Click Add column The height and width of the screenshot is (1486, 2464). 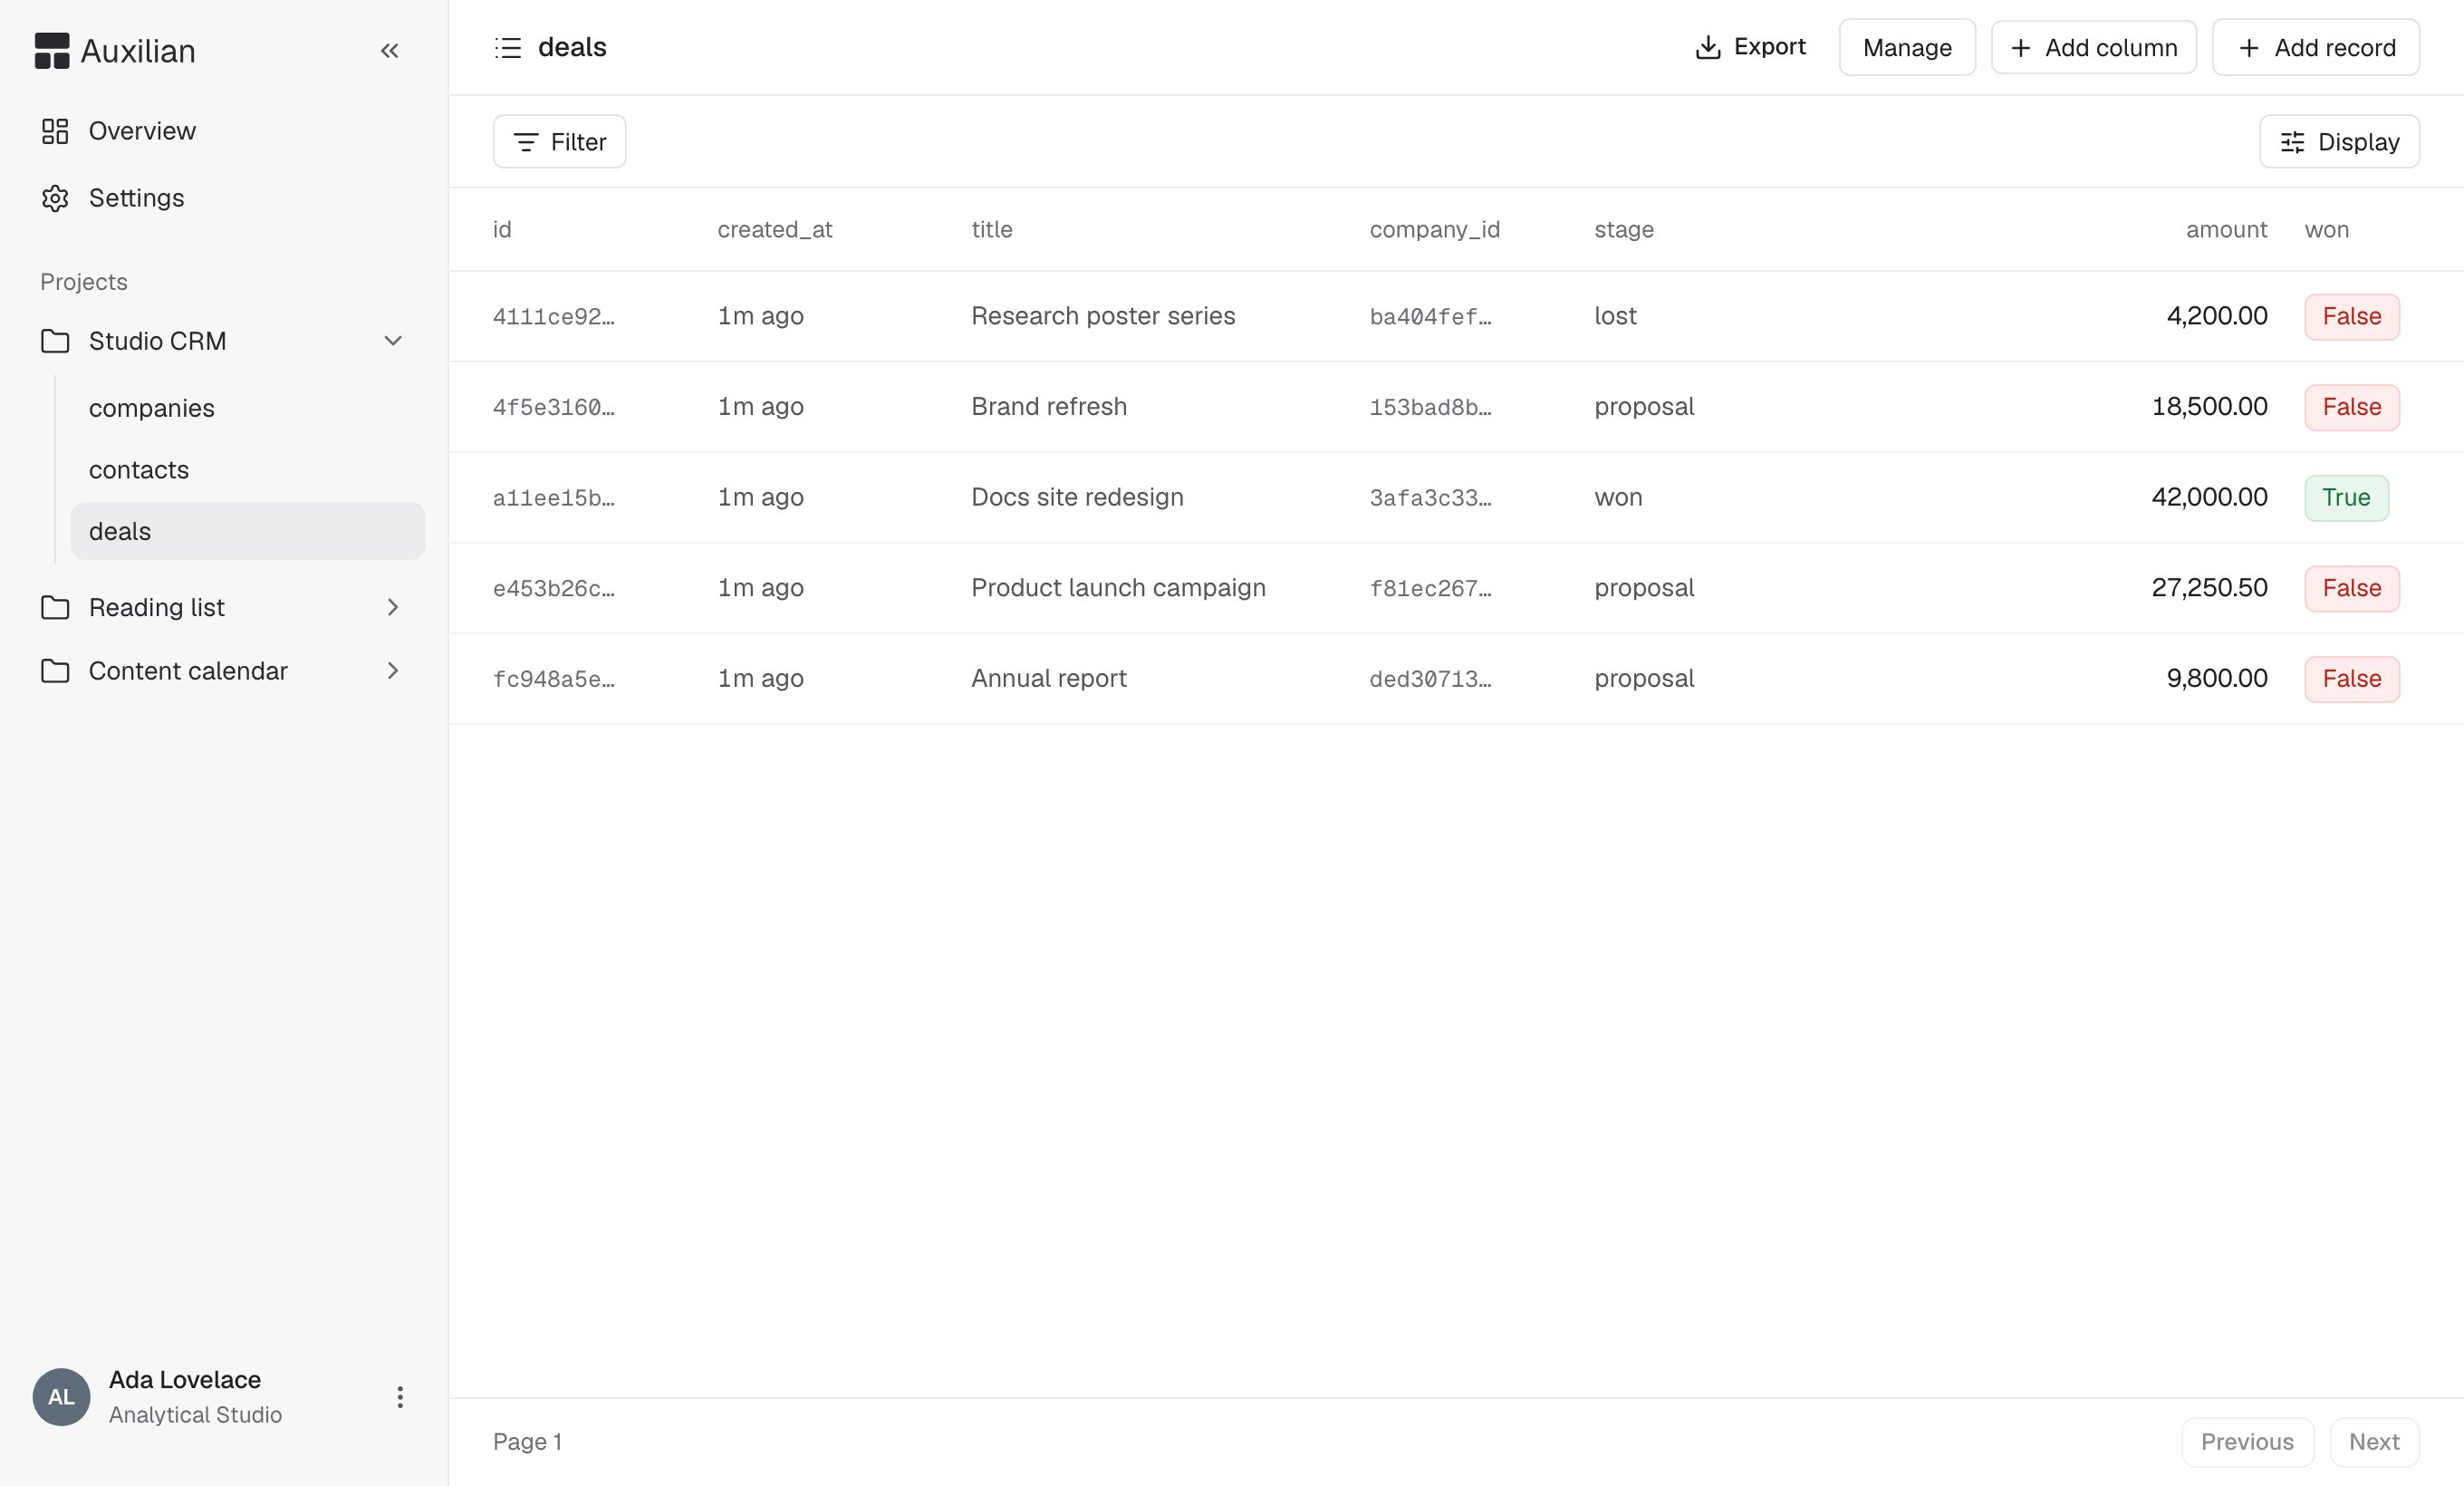(2094, 47)
